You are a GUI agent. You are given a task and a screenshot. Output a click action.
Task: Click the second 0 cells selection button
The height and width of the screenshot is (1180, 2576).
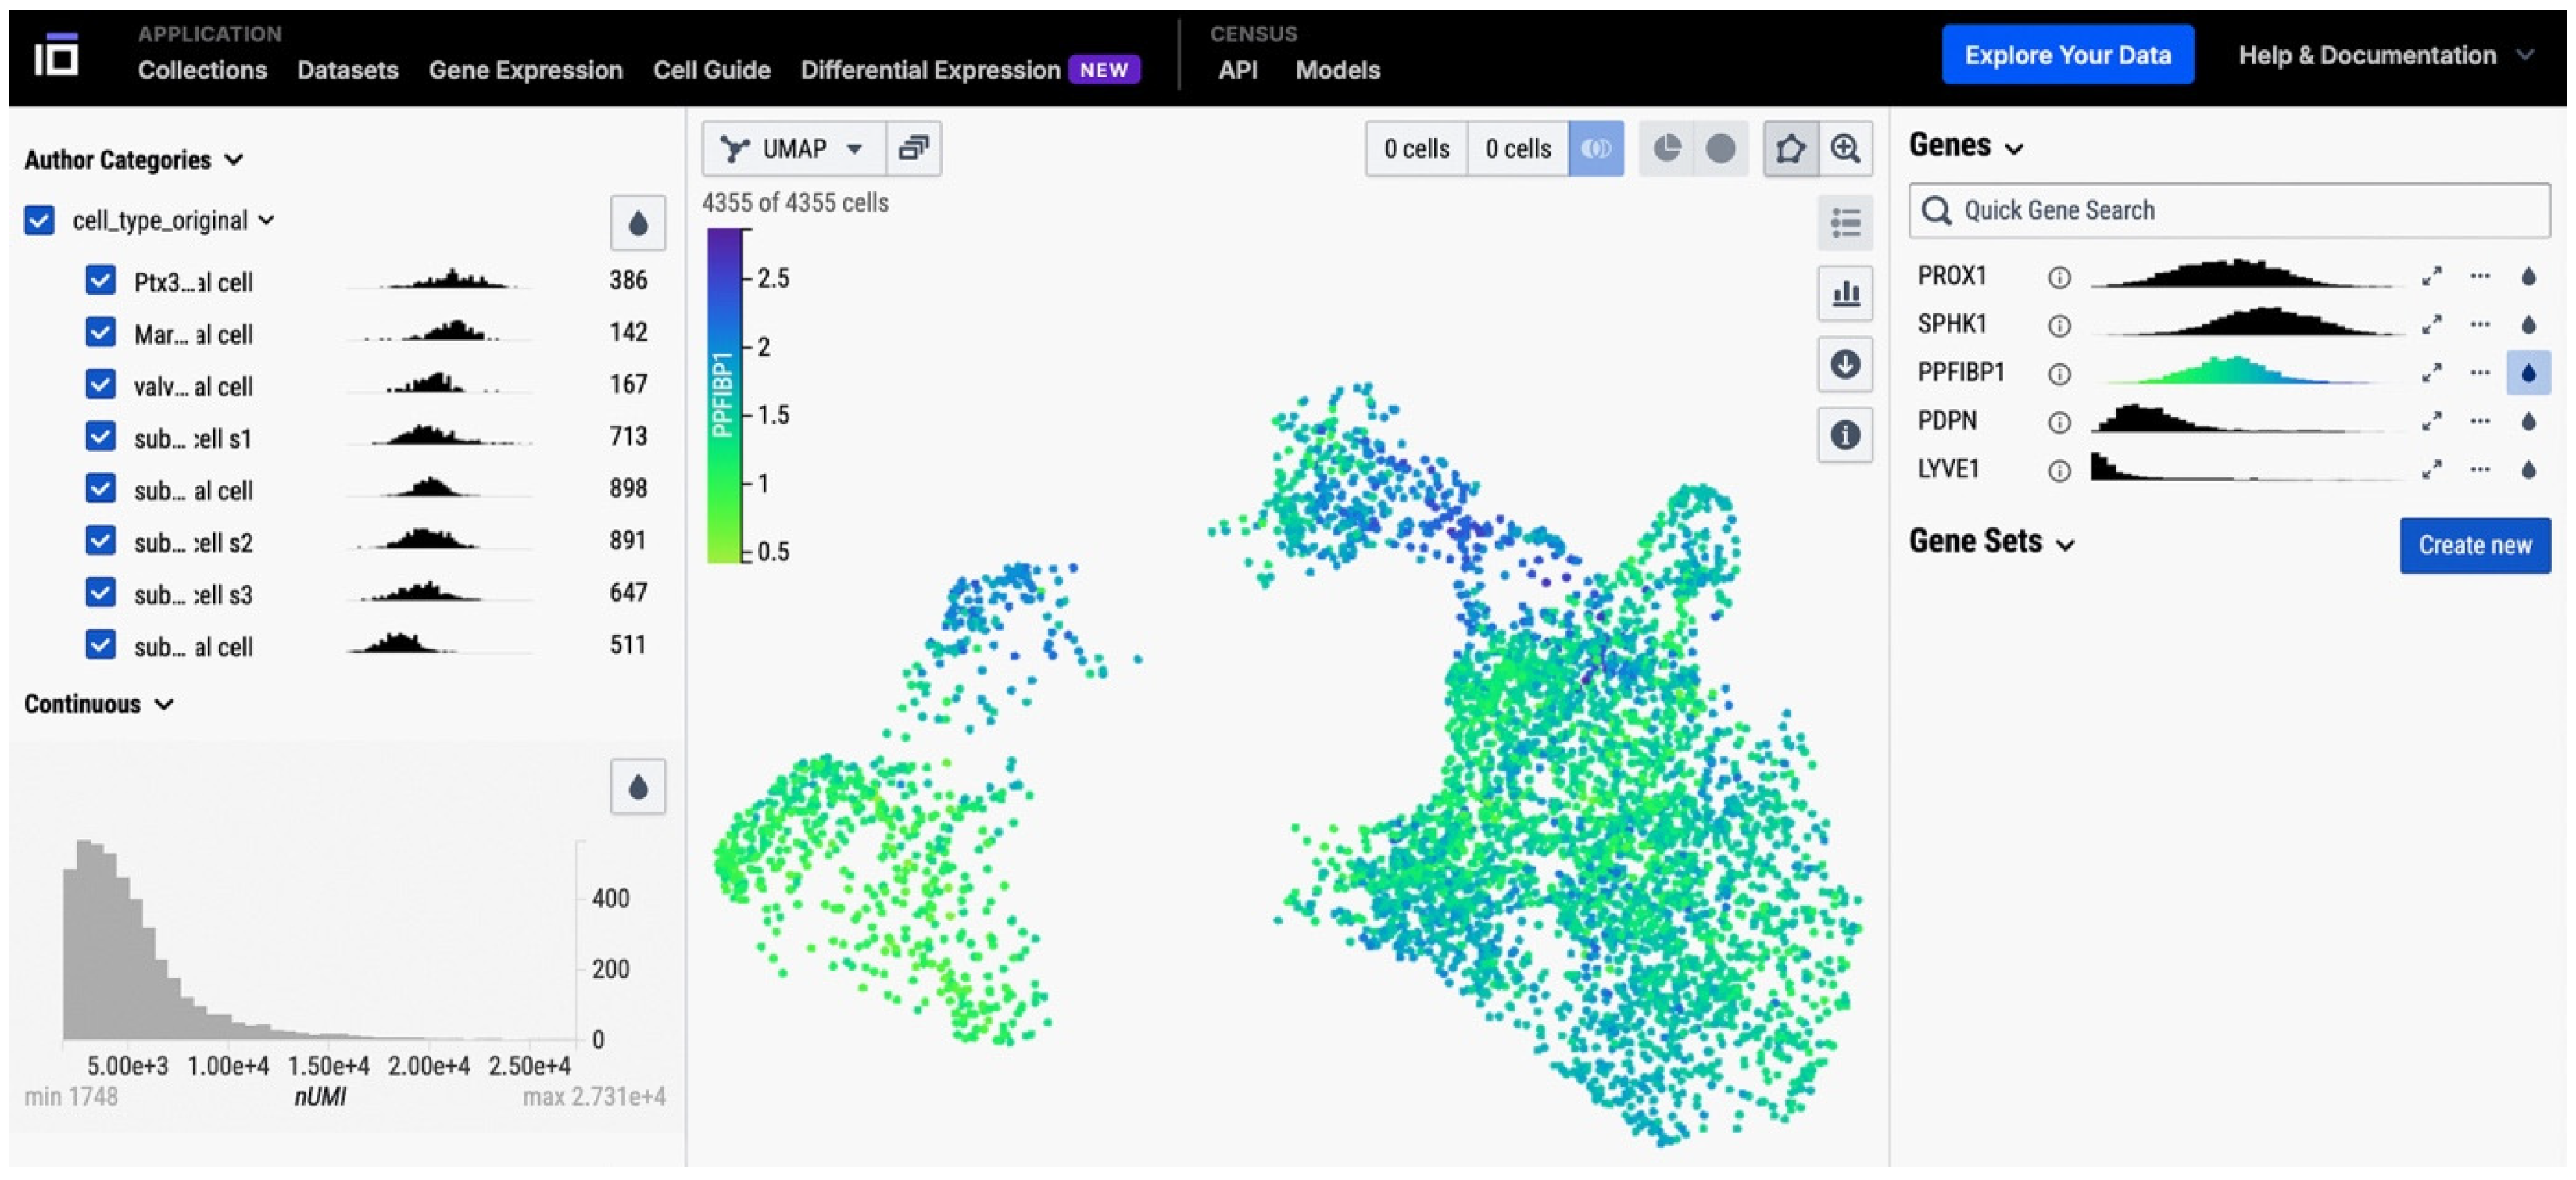coord(1517,149)
